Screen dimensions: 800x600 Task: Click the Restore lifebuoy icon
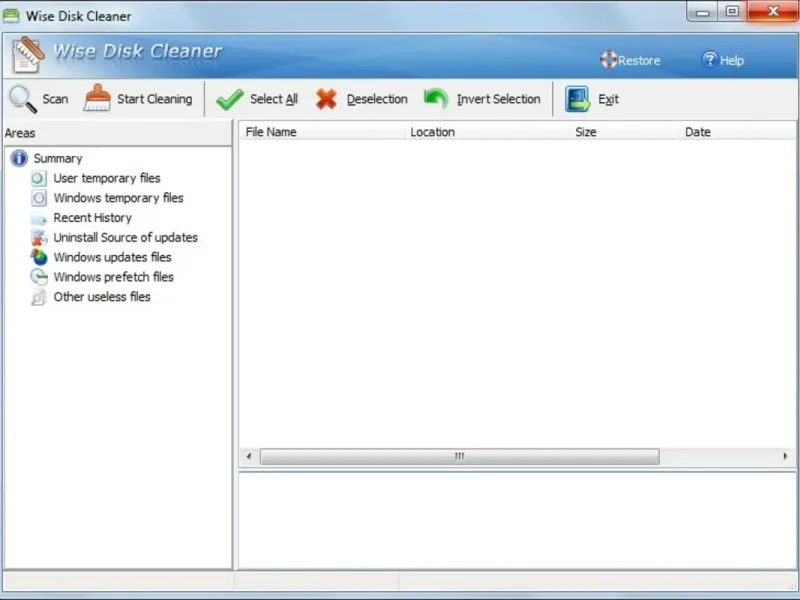pyautogui.click(x=608, y=60)
